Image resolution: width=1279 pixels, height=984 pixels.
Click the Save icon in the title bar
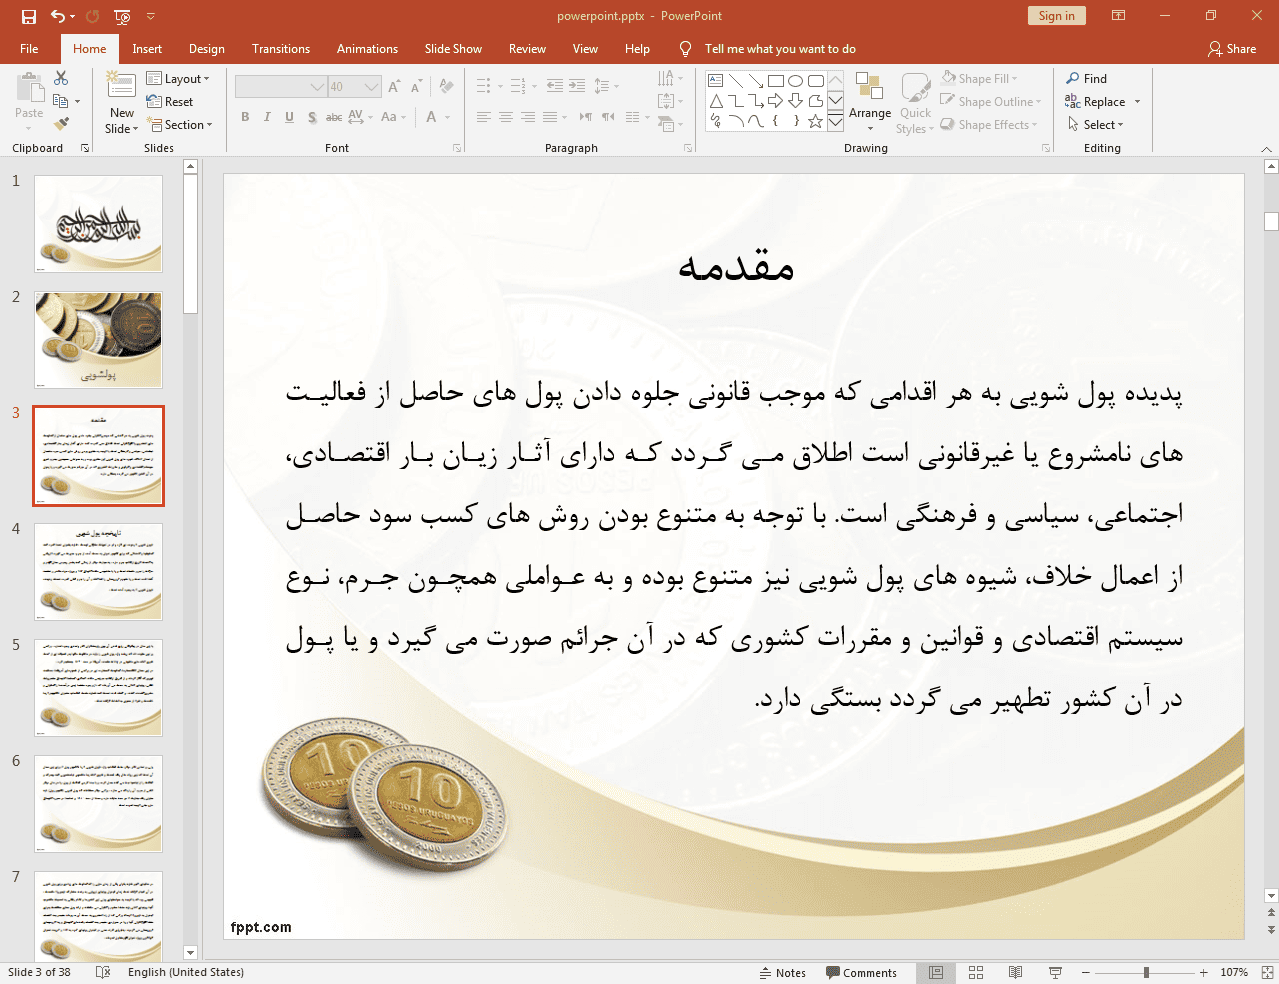pyautogui.click(x=28, y=16)
